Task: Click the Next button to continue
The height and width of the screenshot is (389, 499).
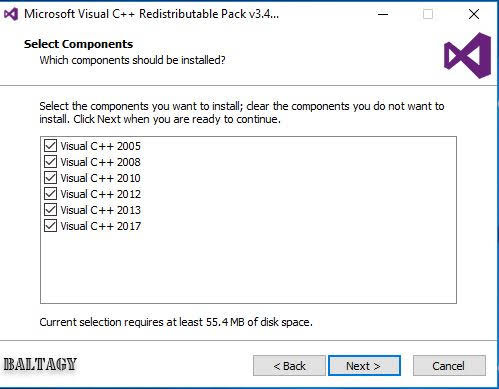Action: pyautogui.click(x=364, y=366)
